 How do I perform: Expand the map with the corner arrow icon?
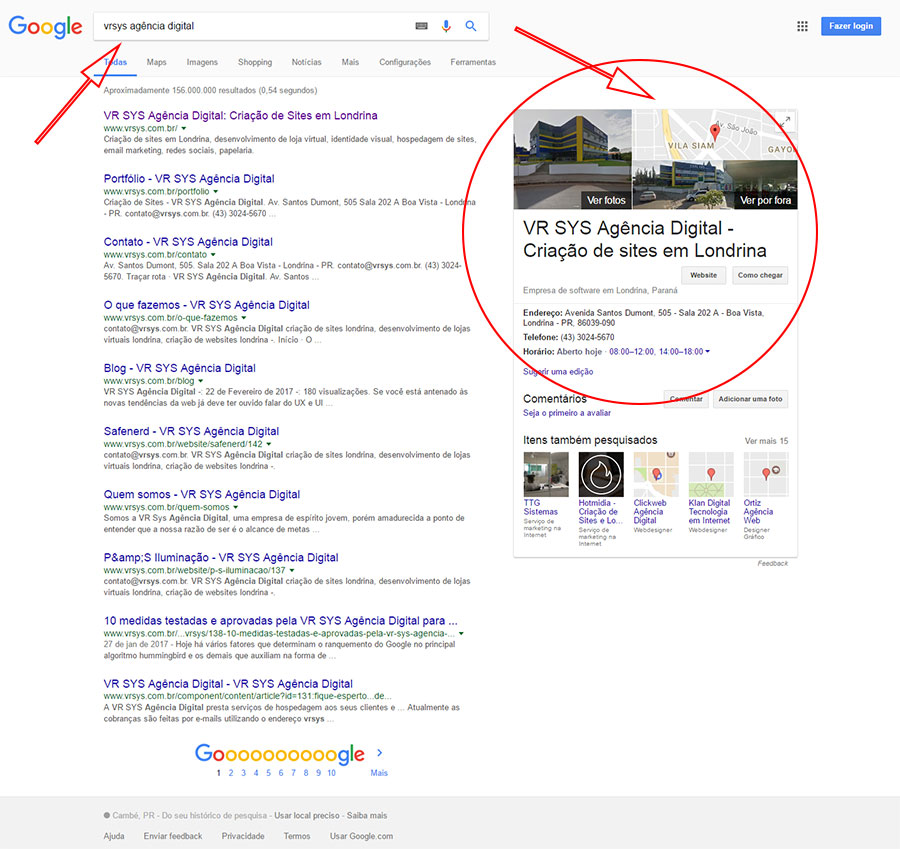pyautogui.click(x=785, y=121)
